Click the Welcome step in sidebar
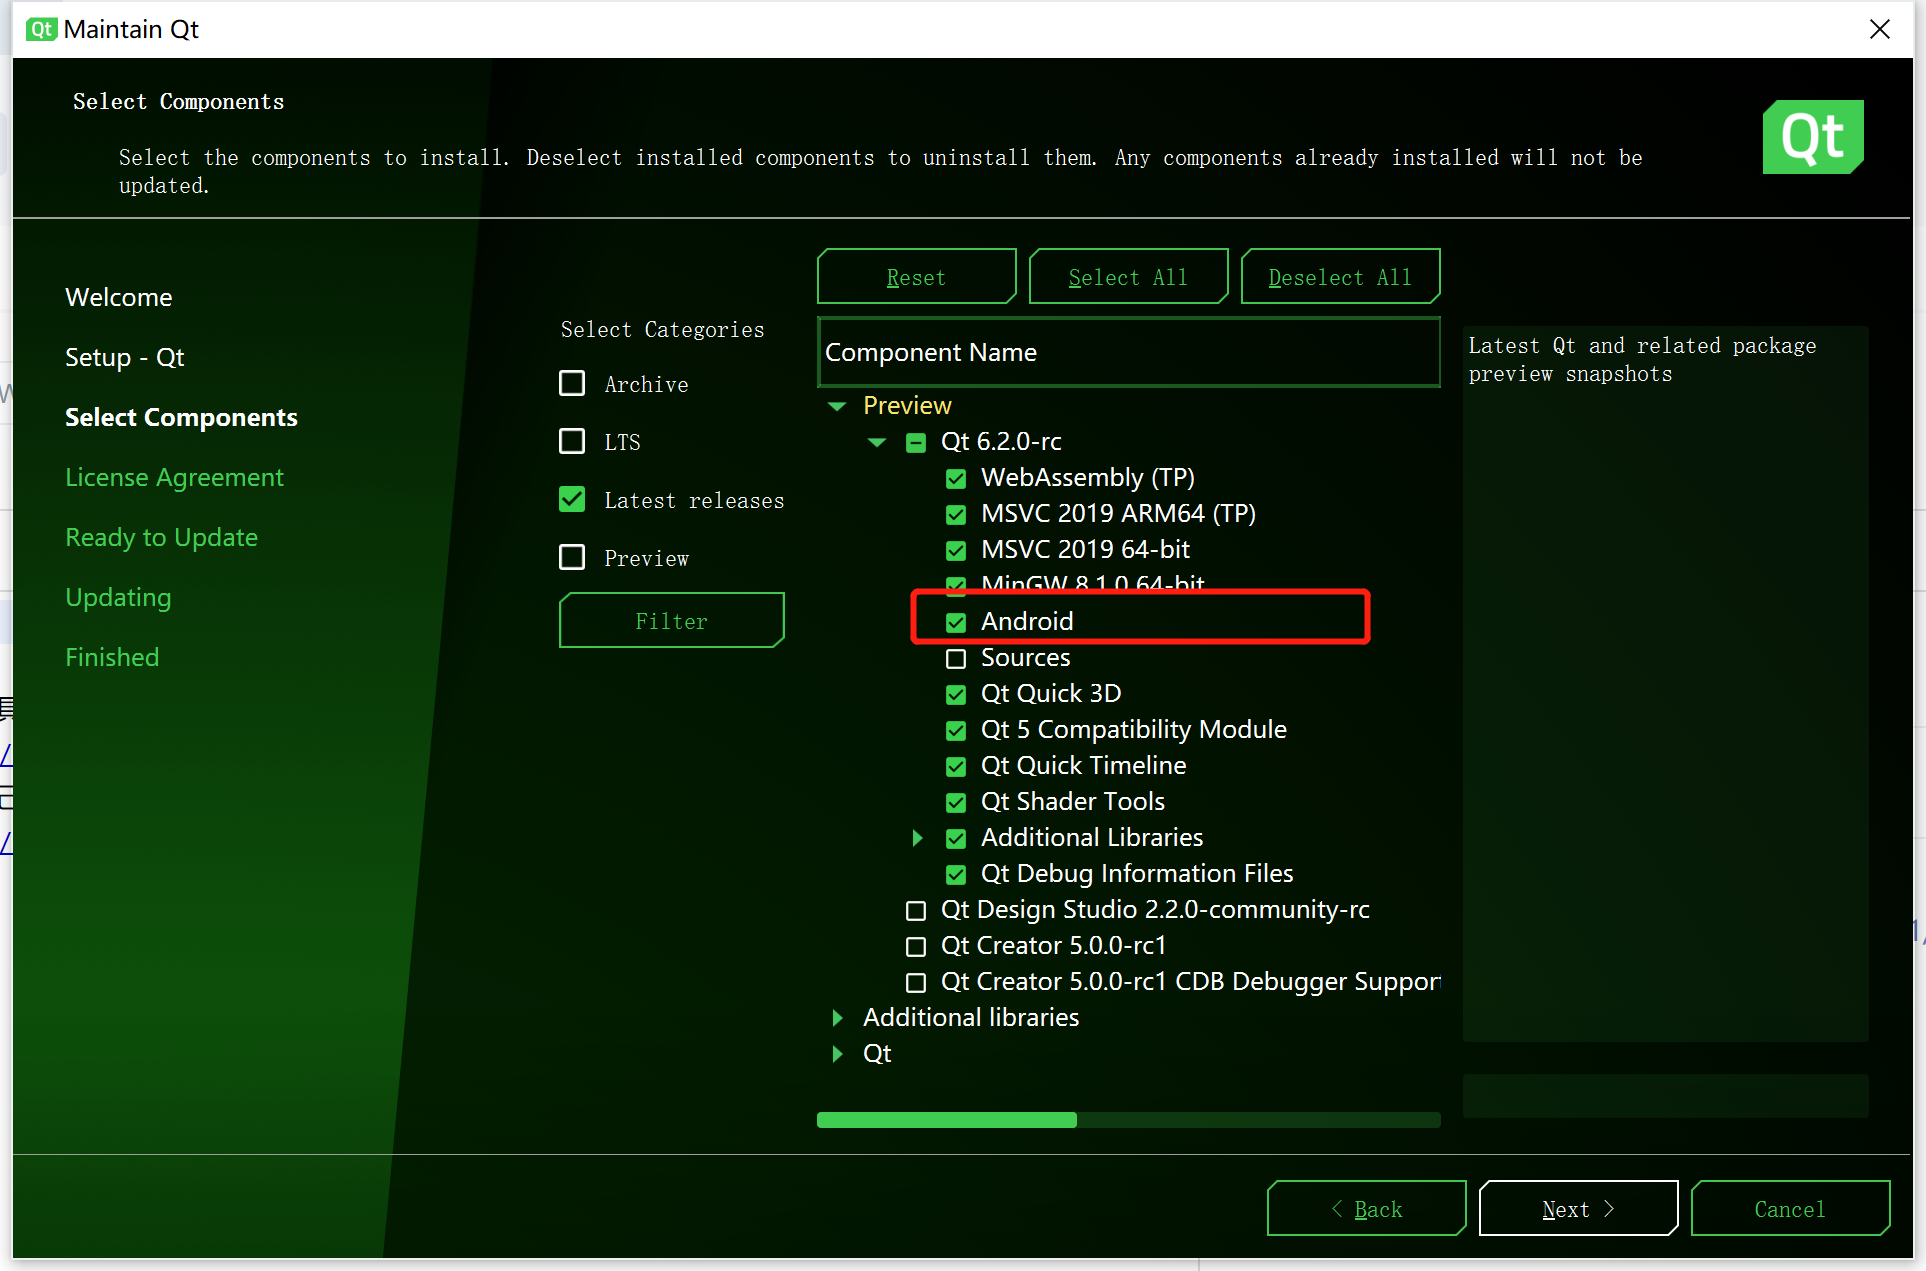Viewport: 1926px width, 1271px height. (119, 298)
